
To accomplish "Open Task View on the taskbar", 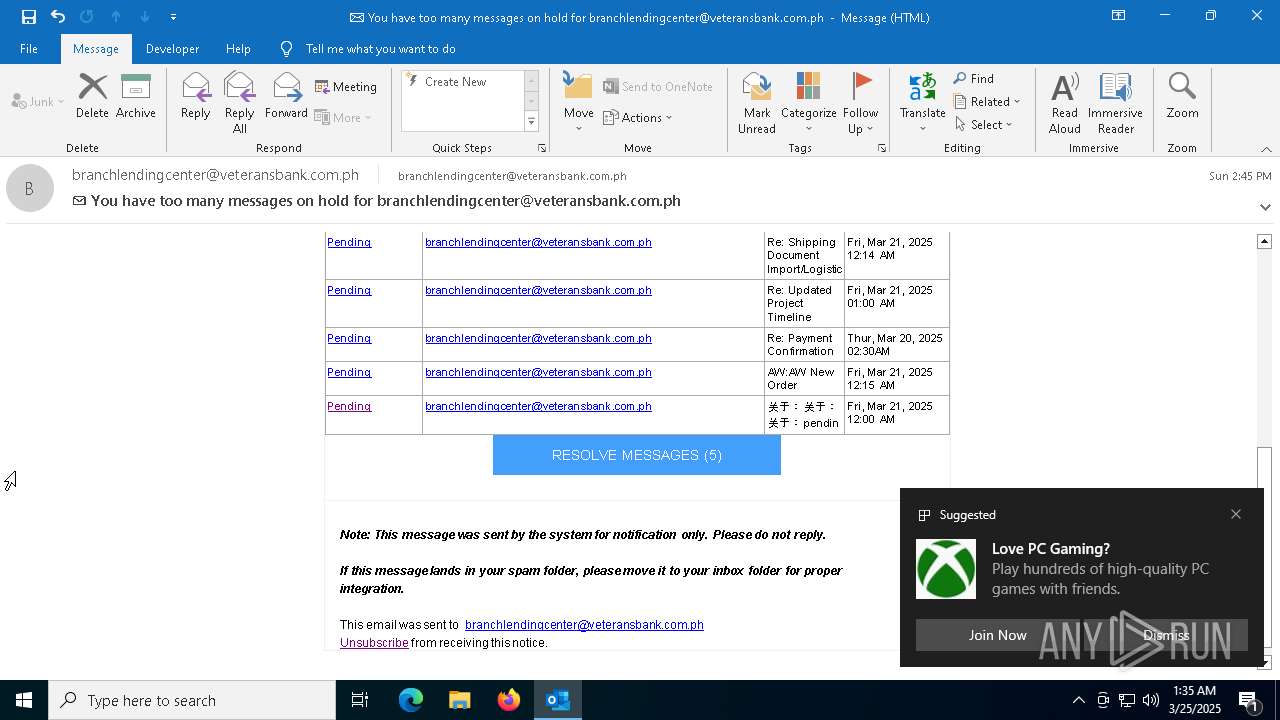I will tap(360, 700).
